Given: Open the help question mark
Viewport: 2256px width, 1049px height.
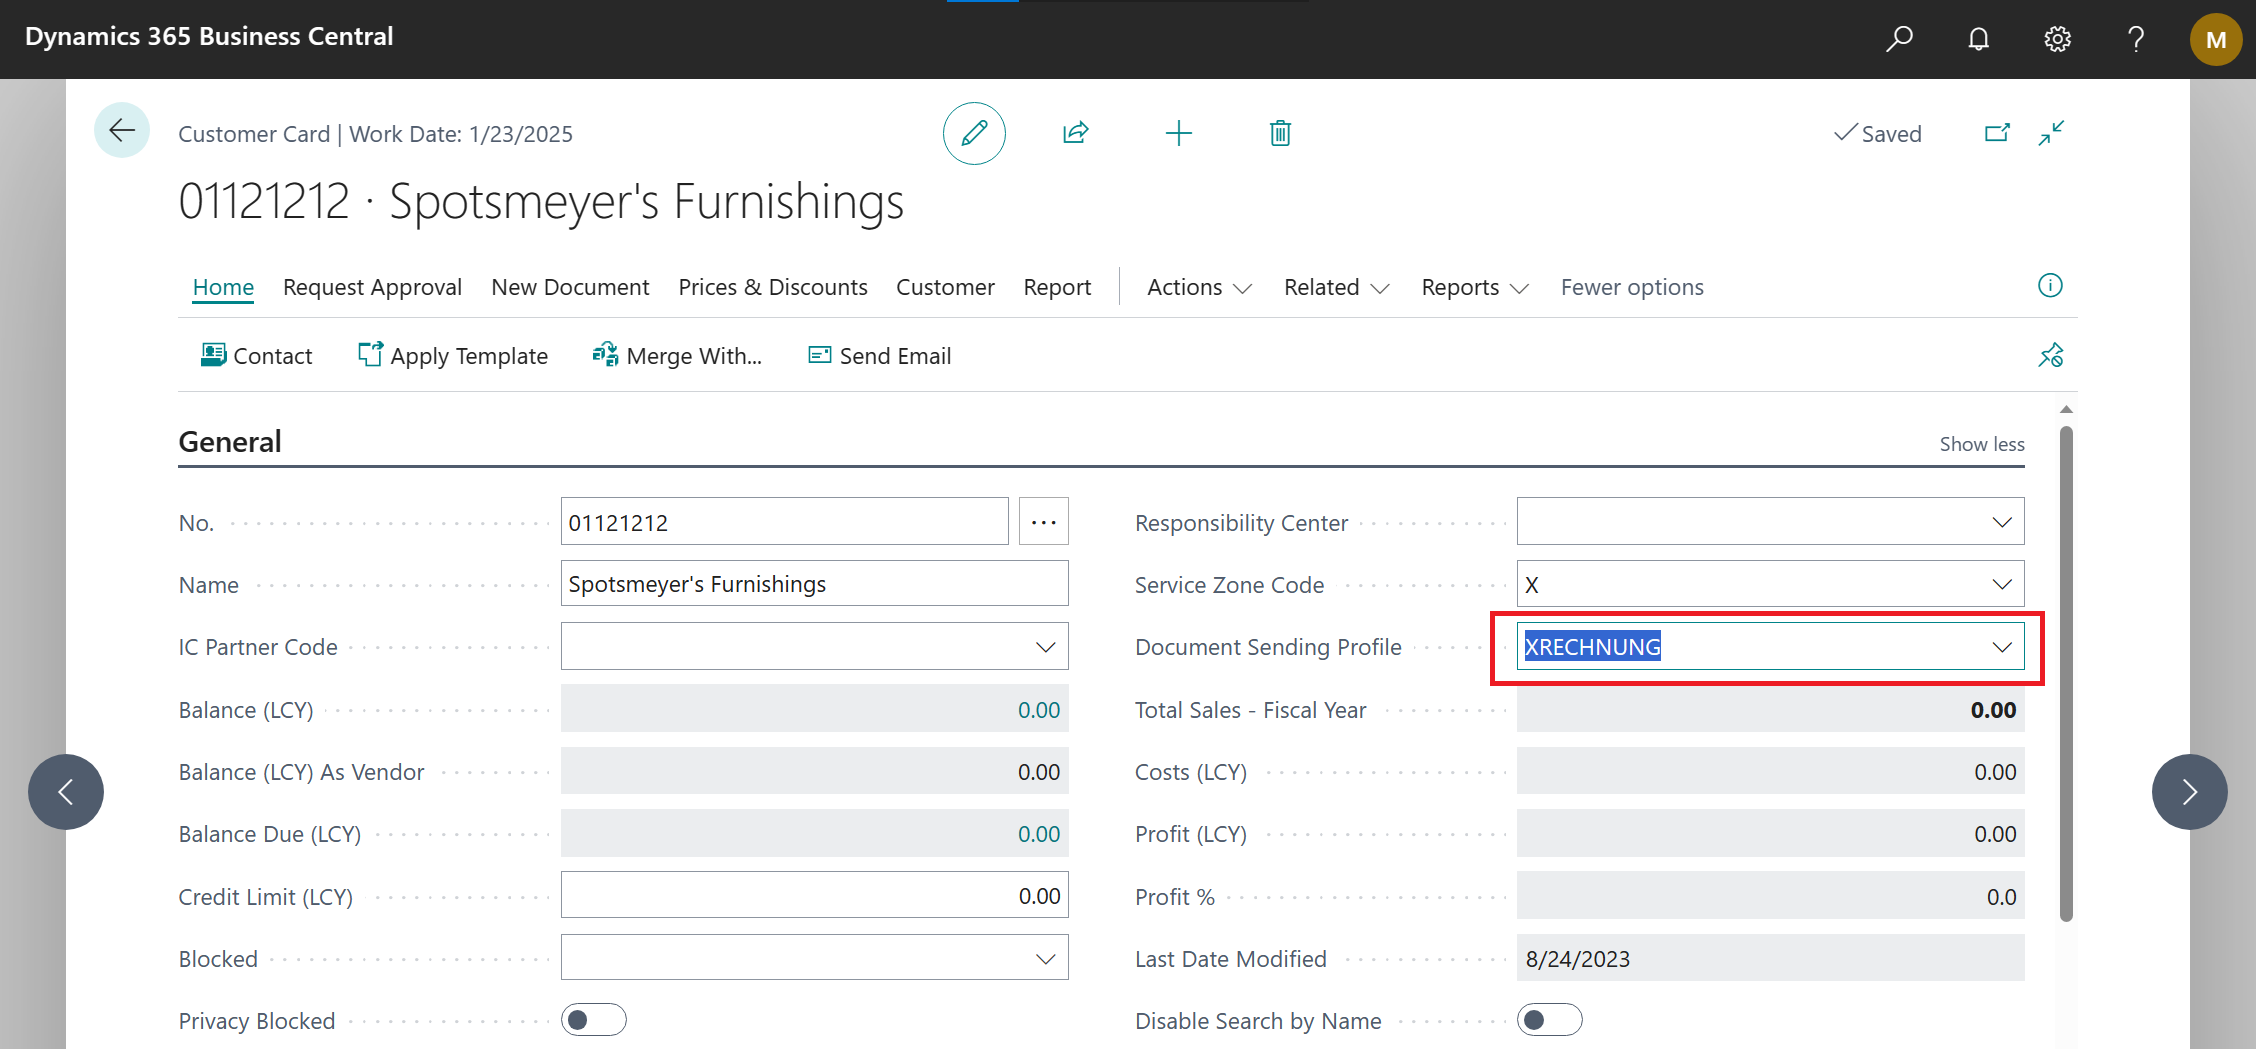Looking at the screenshot, I should click(x=2136, y=39).
